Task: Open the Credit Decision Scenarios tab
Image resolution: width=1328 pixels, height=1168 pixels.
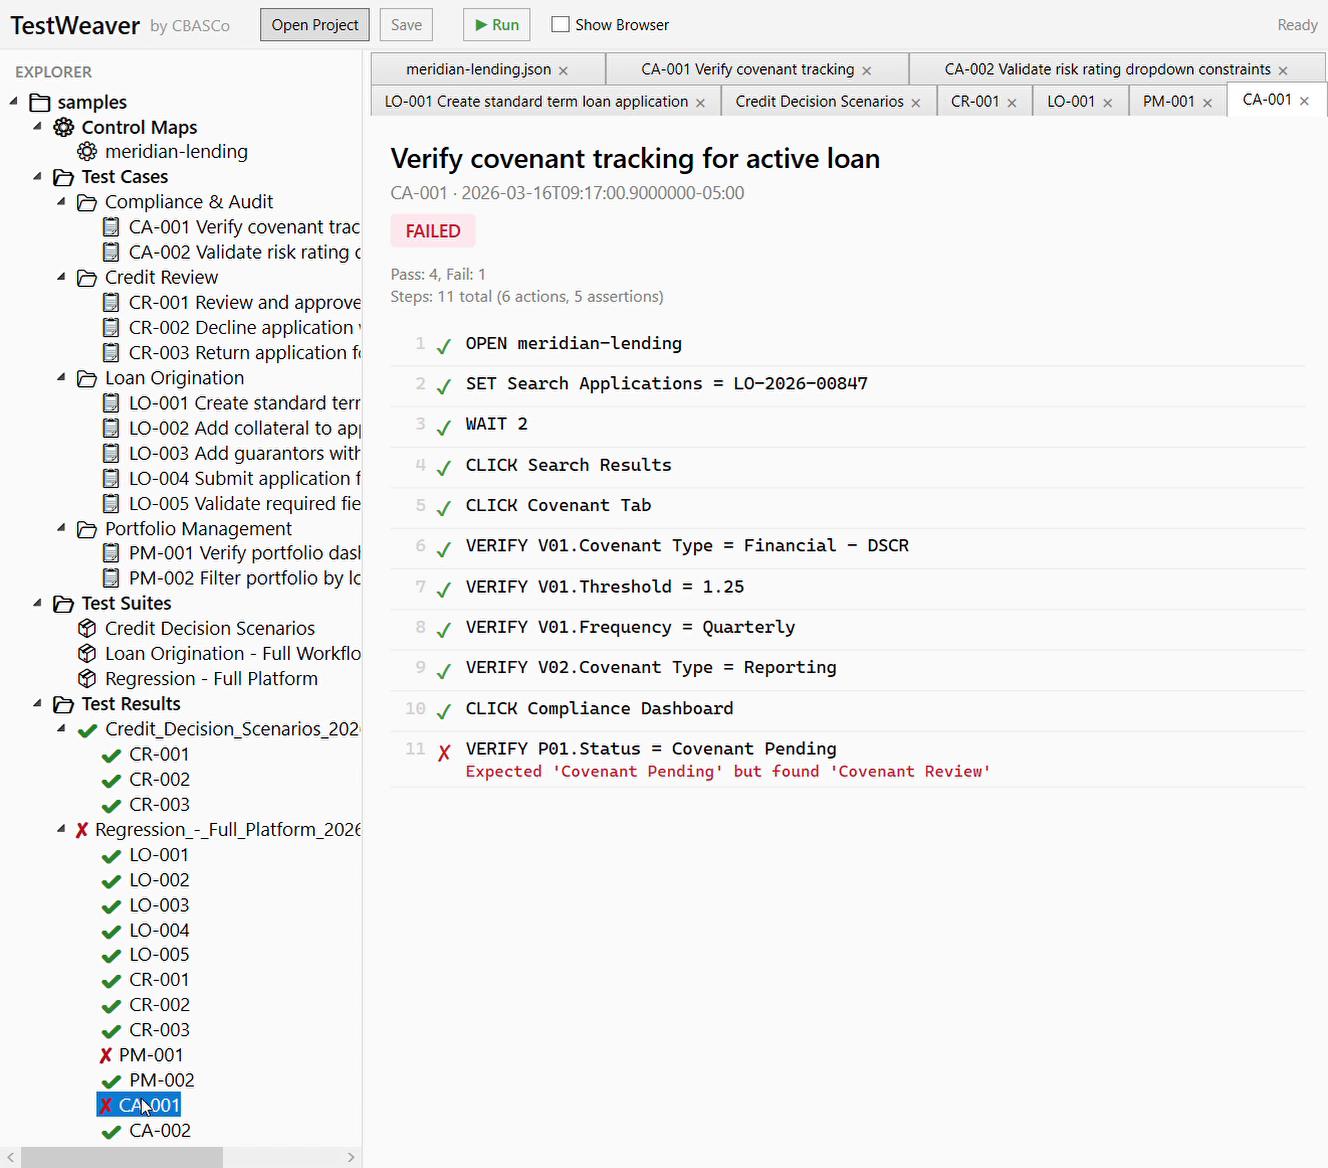Action: tap(818, 101)
